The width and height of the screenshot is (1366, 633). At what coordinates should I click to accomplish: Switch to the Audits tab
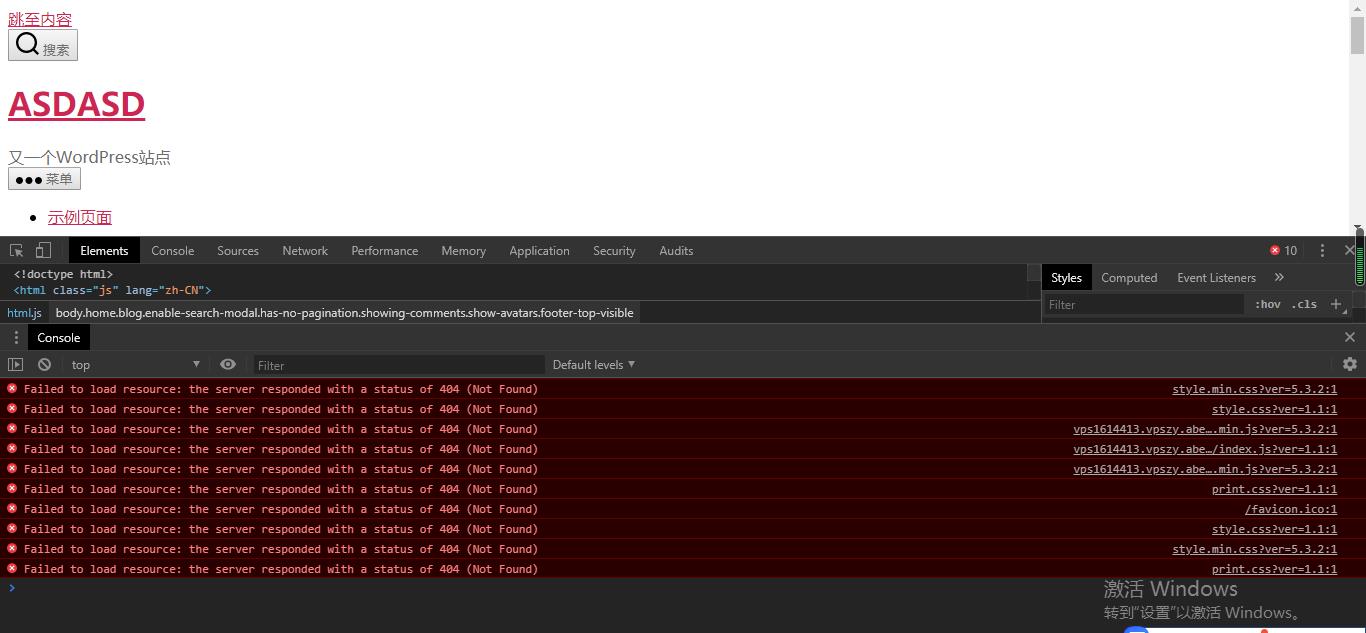676,251
